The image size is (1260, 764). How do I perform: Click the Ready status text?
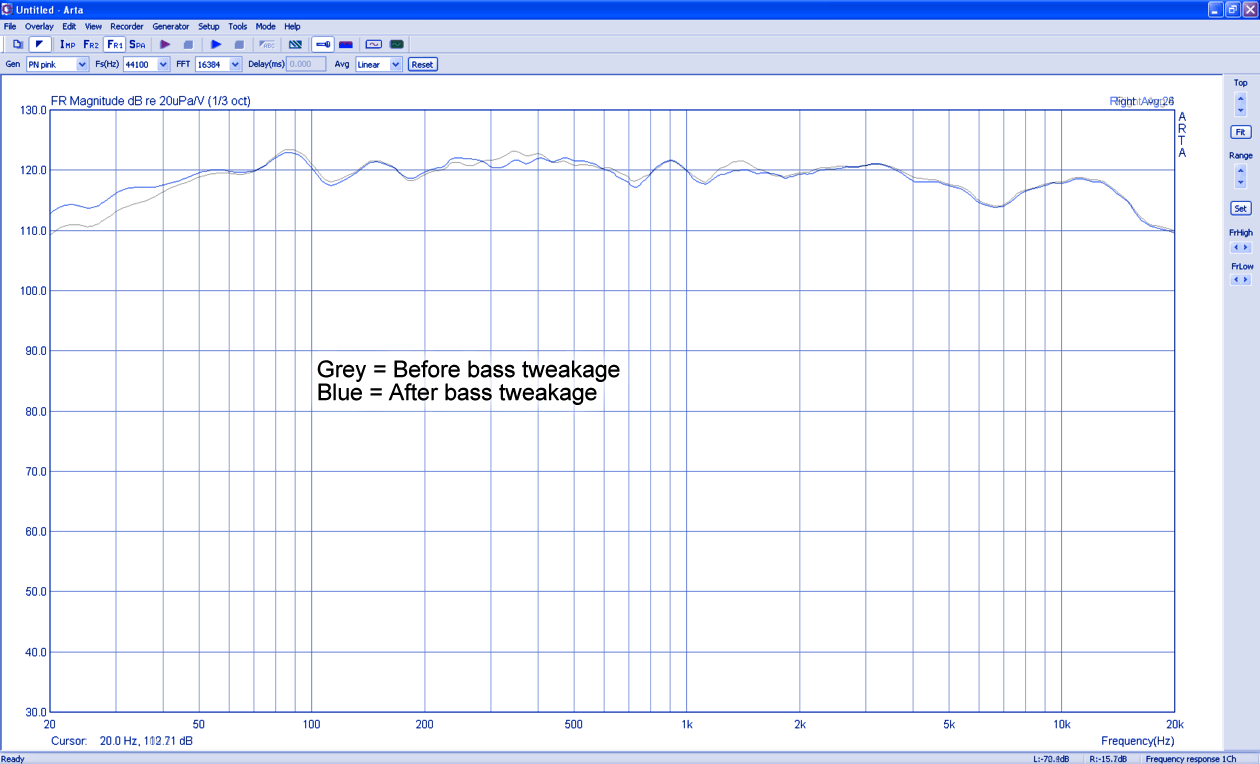13,759
